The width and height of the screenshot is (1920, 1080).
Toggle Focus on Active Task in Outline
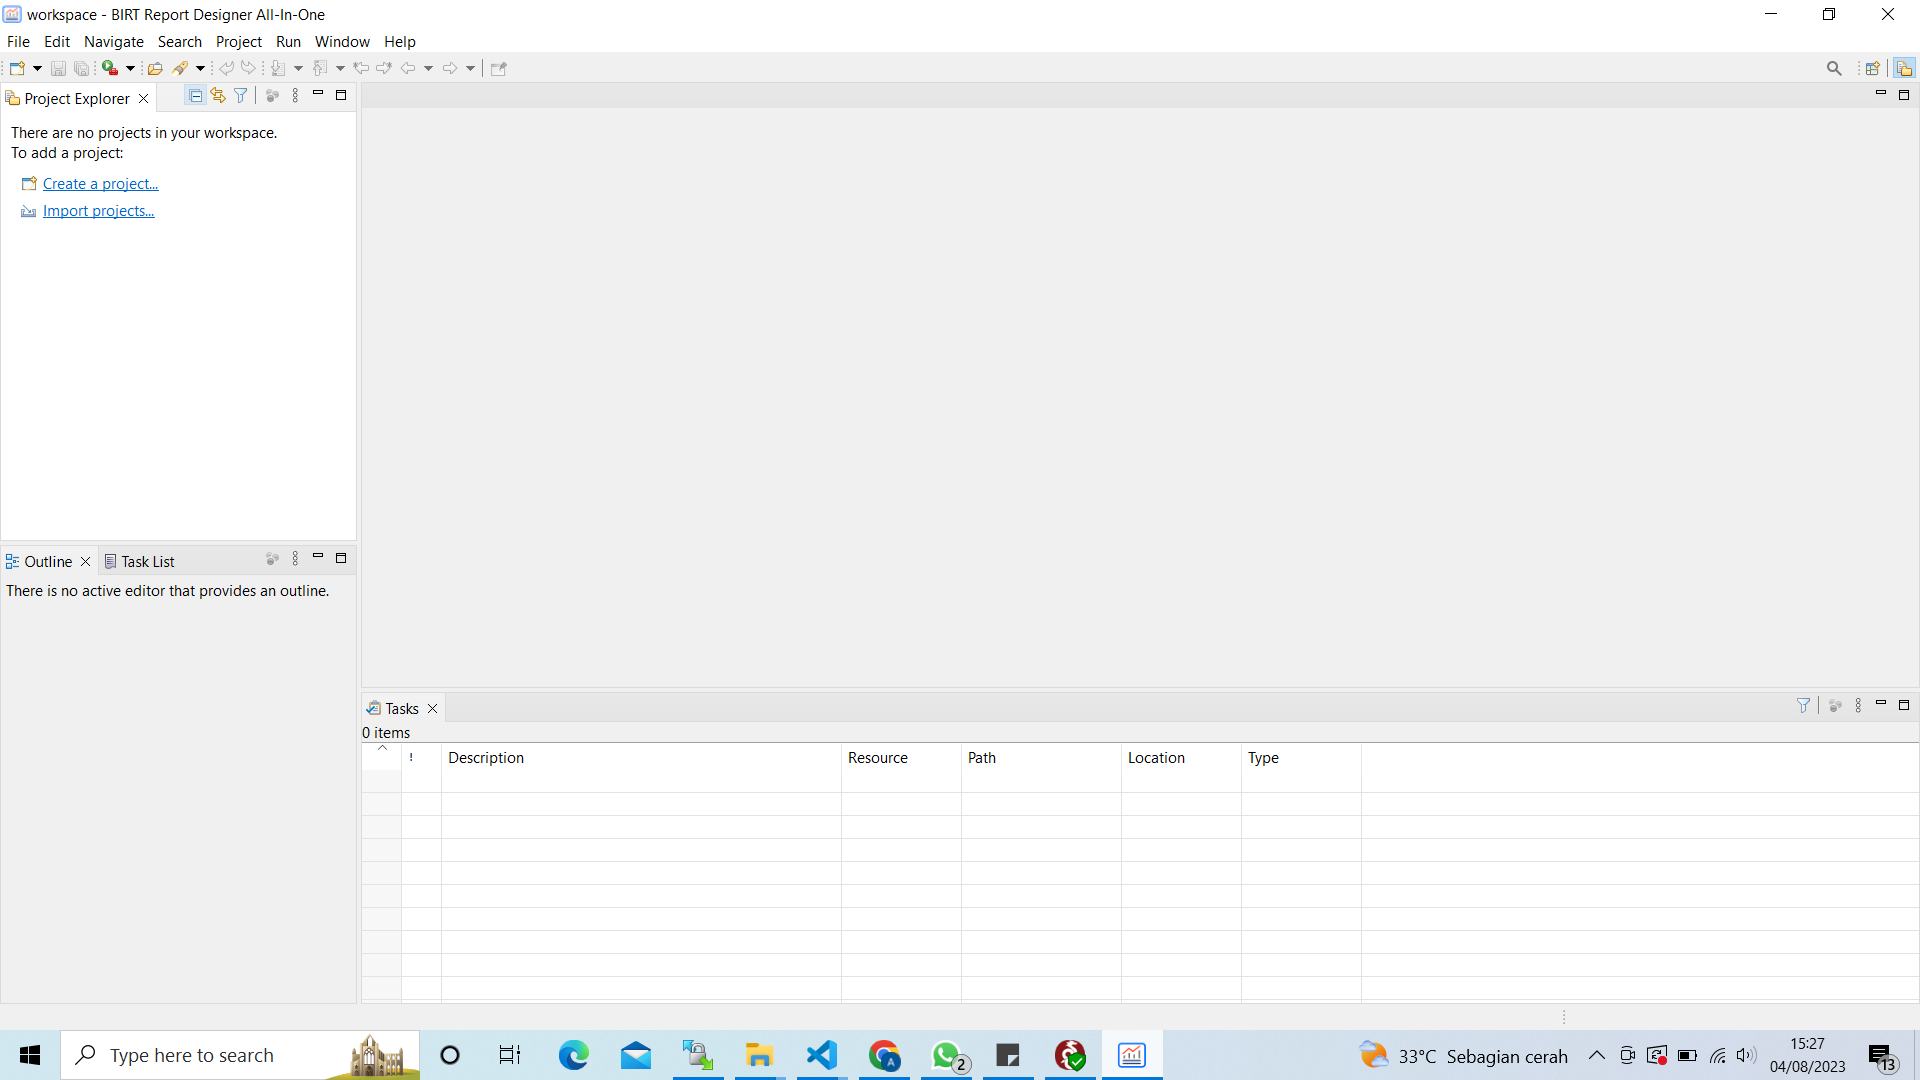point(272,559)
